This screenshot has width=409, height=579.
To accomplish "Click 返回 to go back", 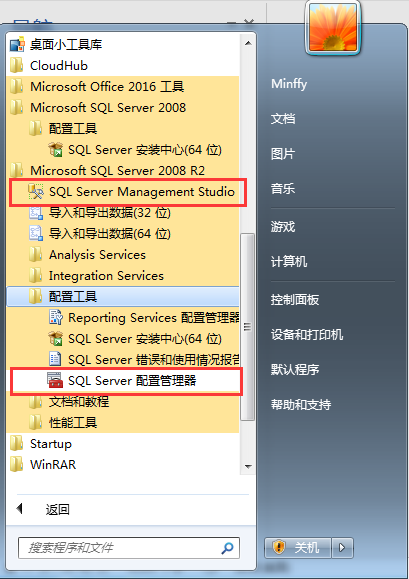I will tap(58, 509).
